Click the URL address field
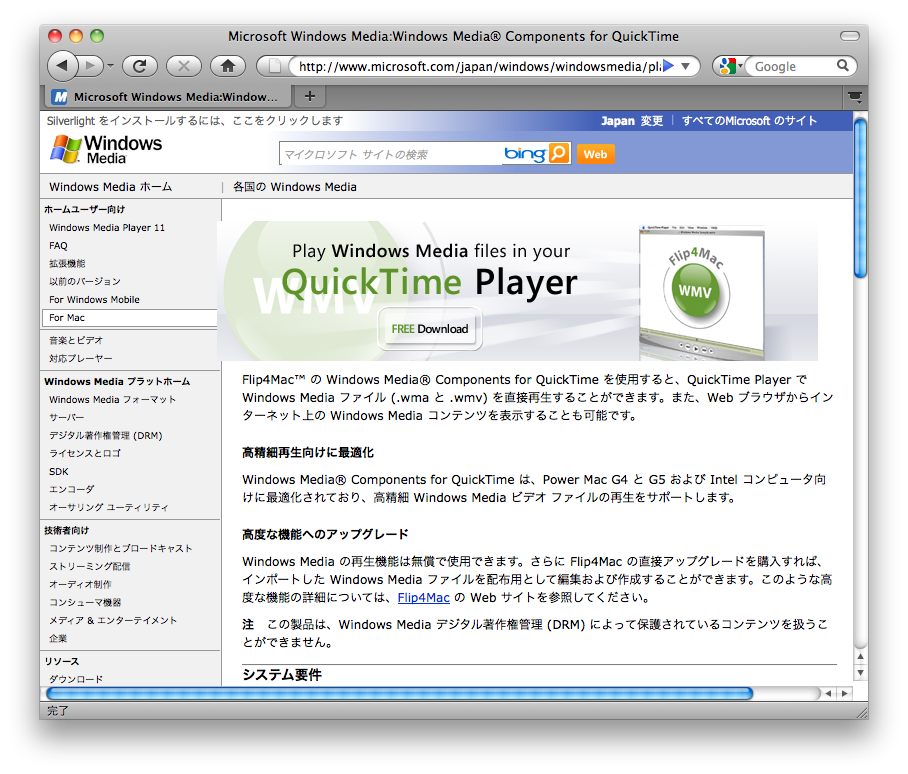This screenshot has height=774, width=908. point(478,67)
